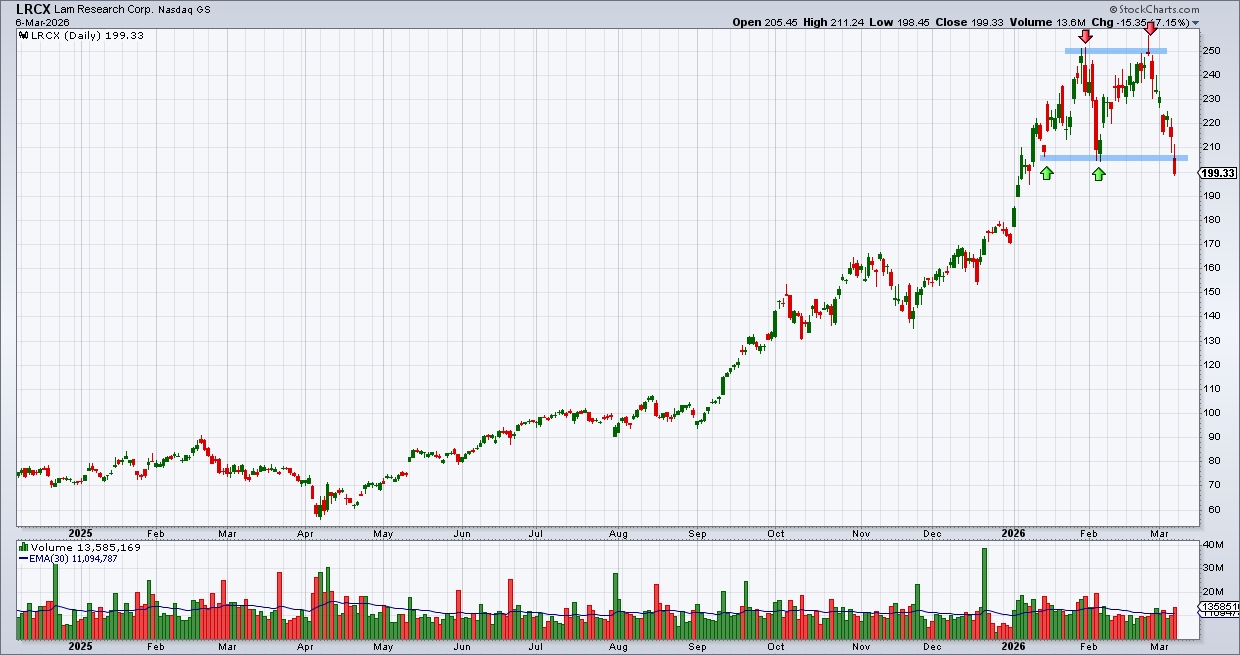This screenshot has width=1240, height=655.
Task: Click the boxed 199.33 last-price tag
Action: click(x=1217, y=173)
